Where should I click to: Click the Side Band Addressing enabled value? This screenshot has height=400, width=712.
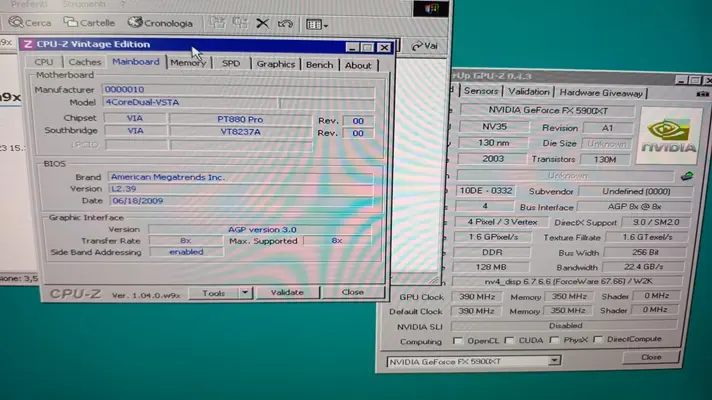coord(186,252)
